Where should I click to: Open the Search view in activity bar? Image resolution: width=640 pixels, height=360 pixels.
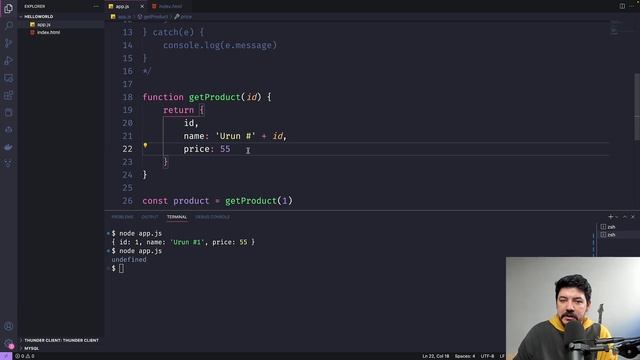click(8, 26)
